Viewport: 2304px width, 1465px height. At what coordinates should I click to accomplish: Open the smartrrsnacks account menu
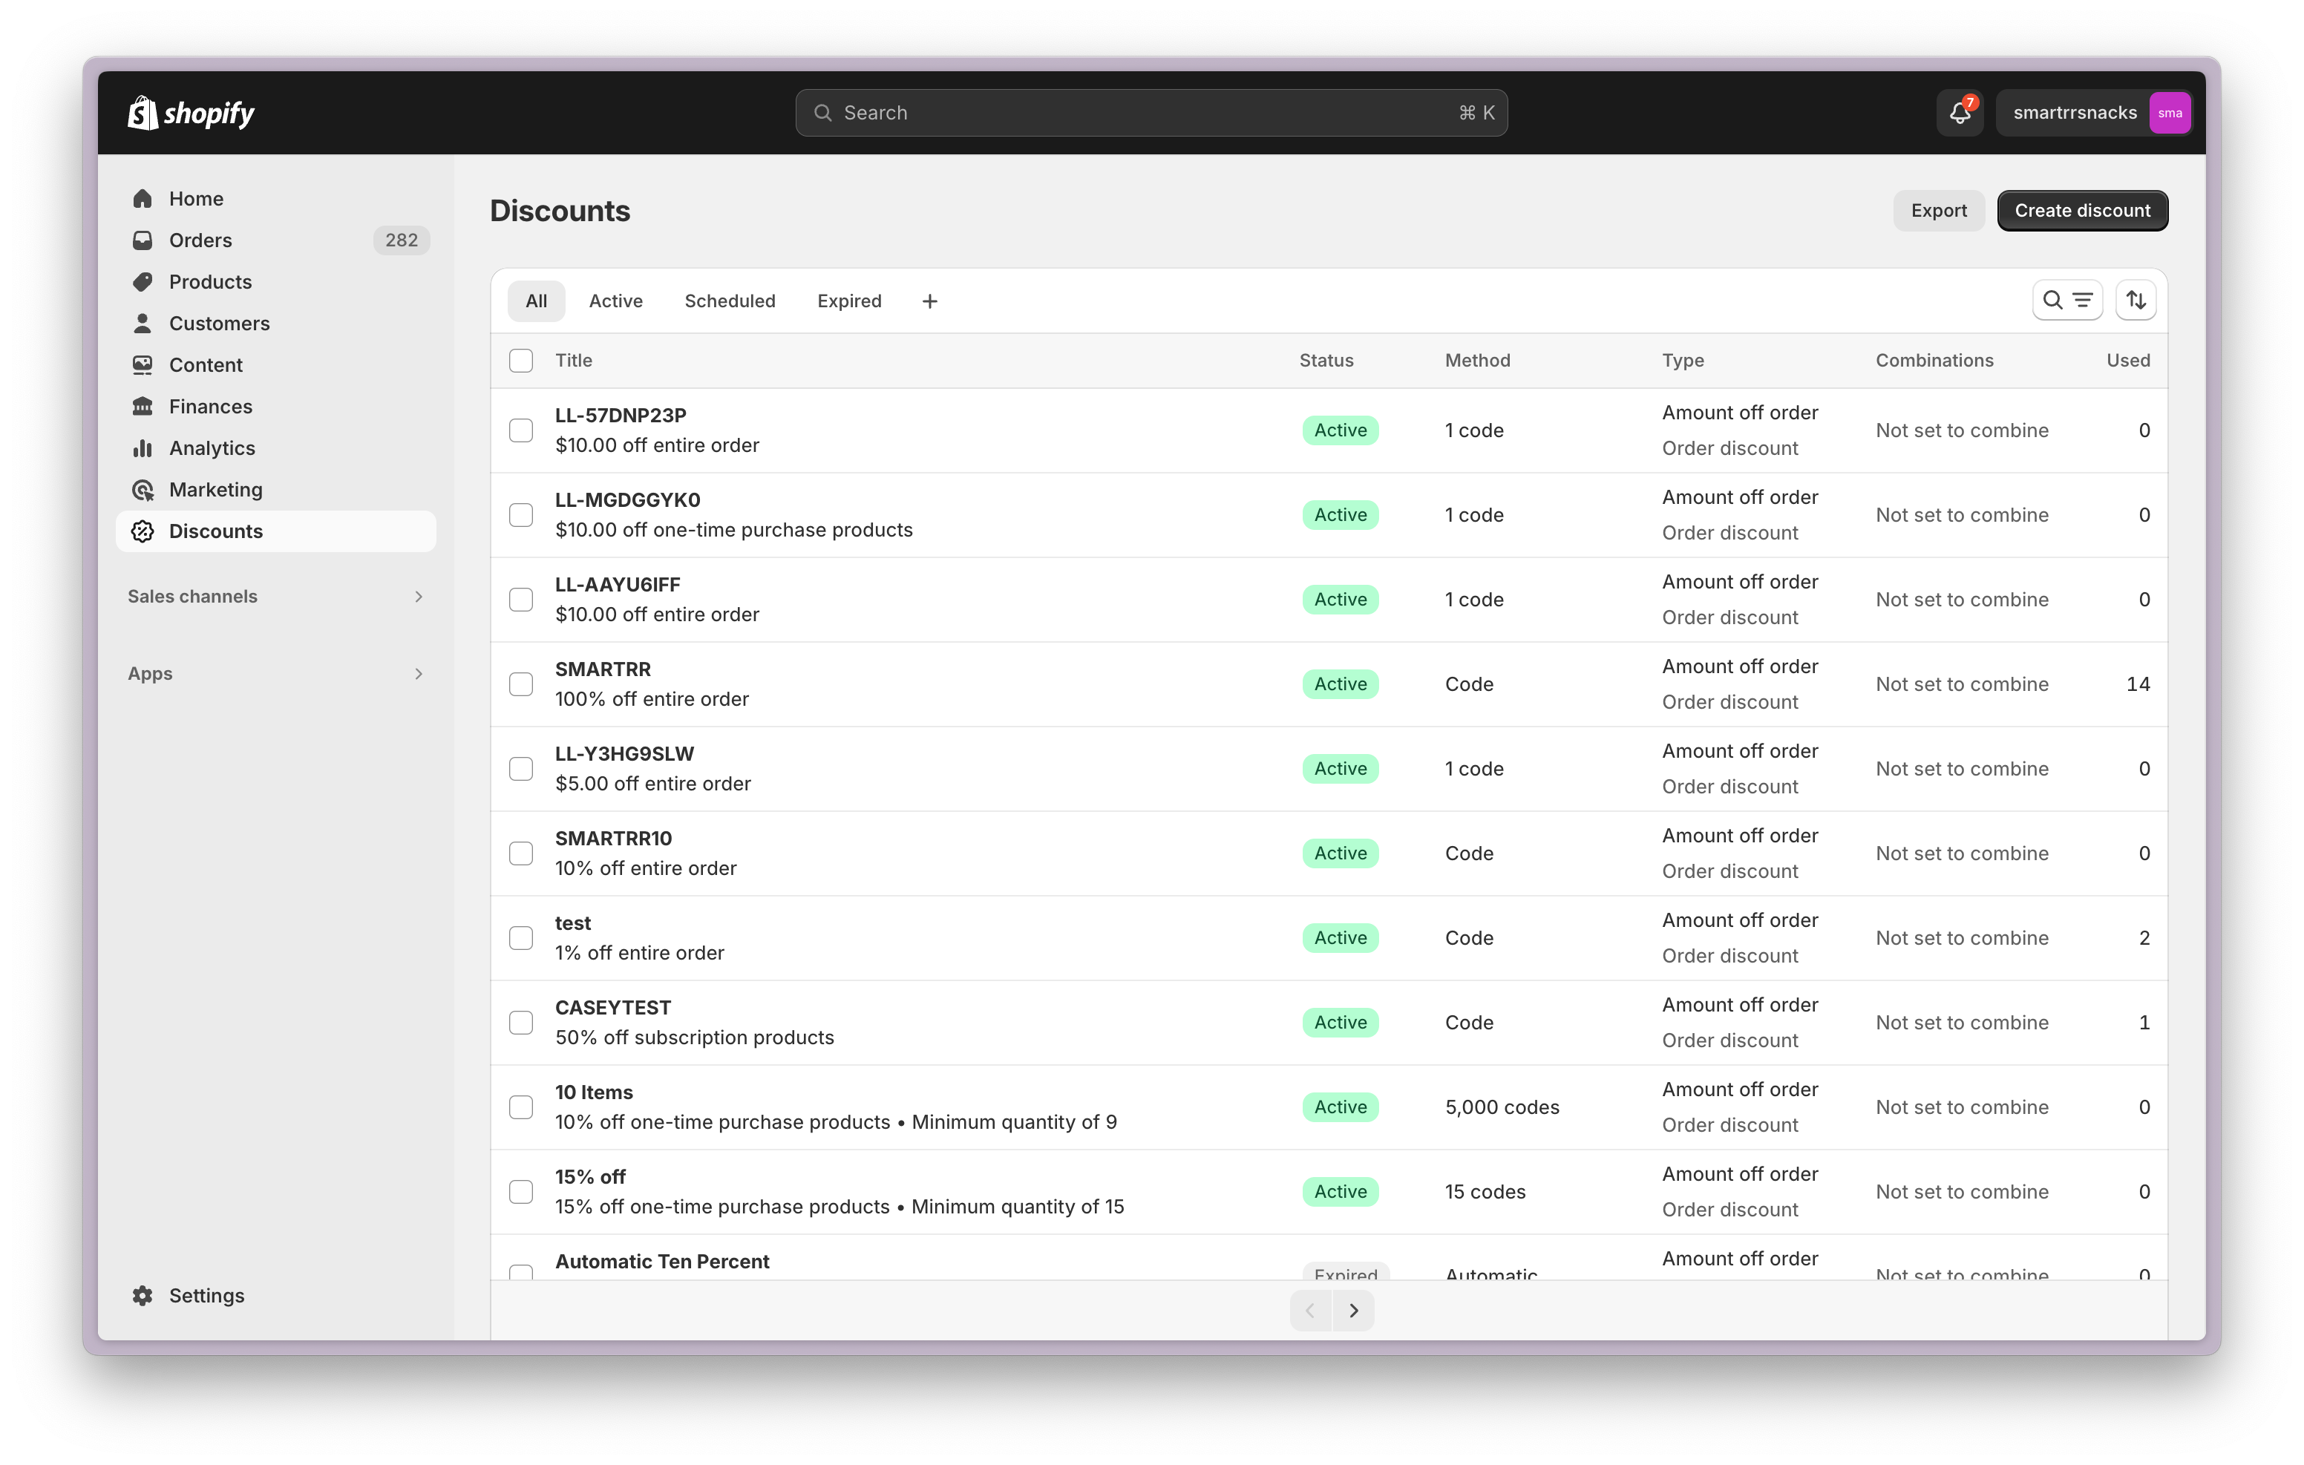click(2094, 113)
